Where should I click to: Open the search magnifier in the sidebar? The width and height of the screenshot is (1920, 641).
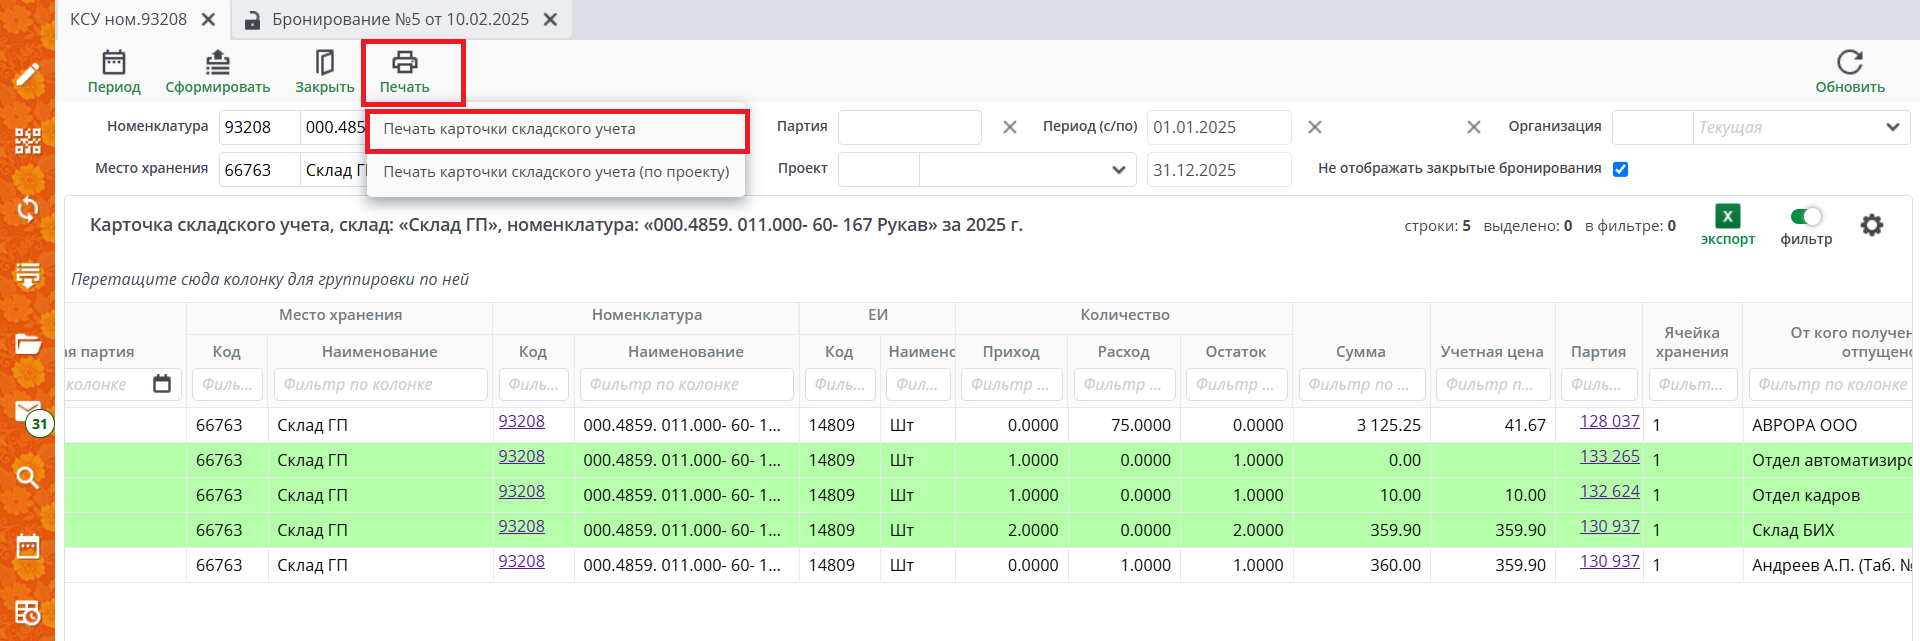(27, 477)
